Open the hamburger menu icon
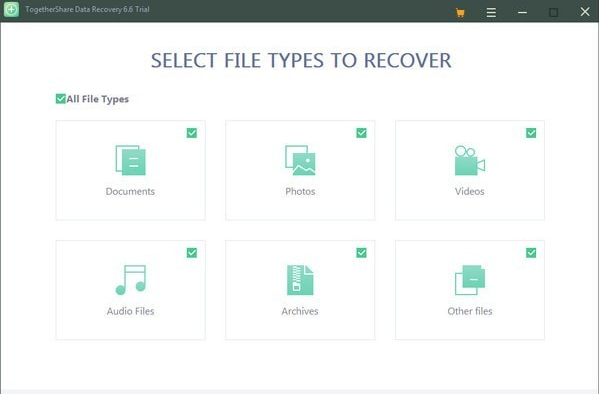 [x=491, y=13]
